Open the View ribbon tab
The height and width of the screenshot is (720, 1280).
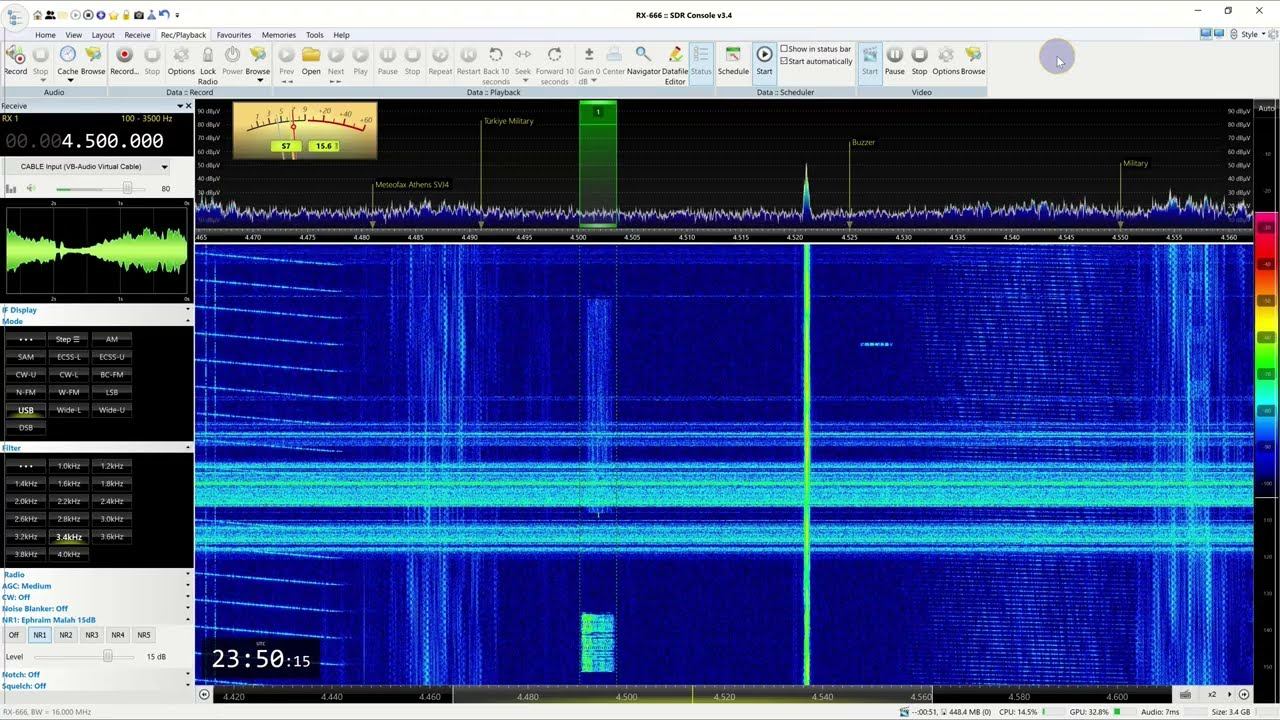click(74, 35)
